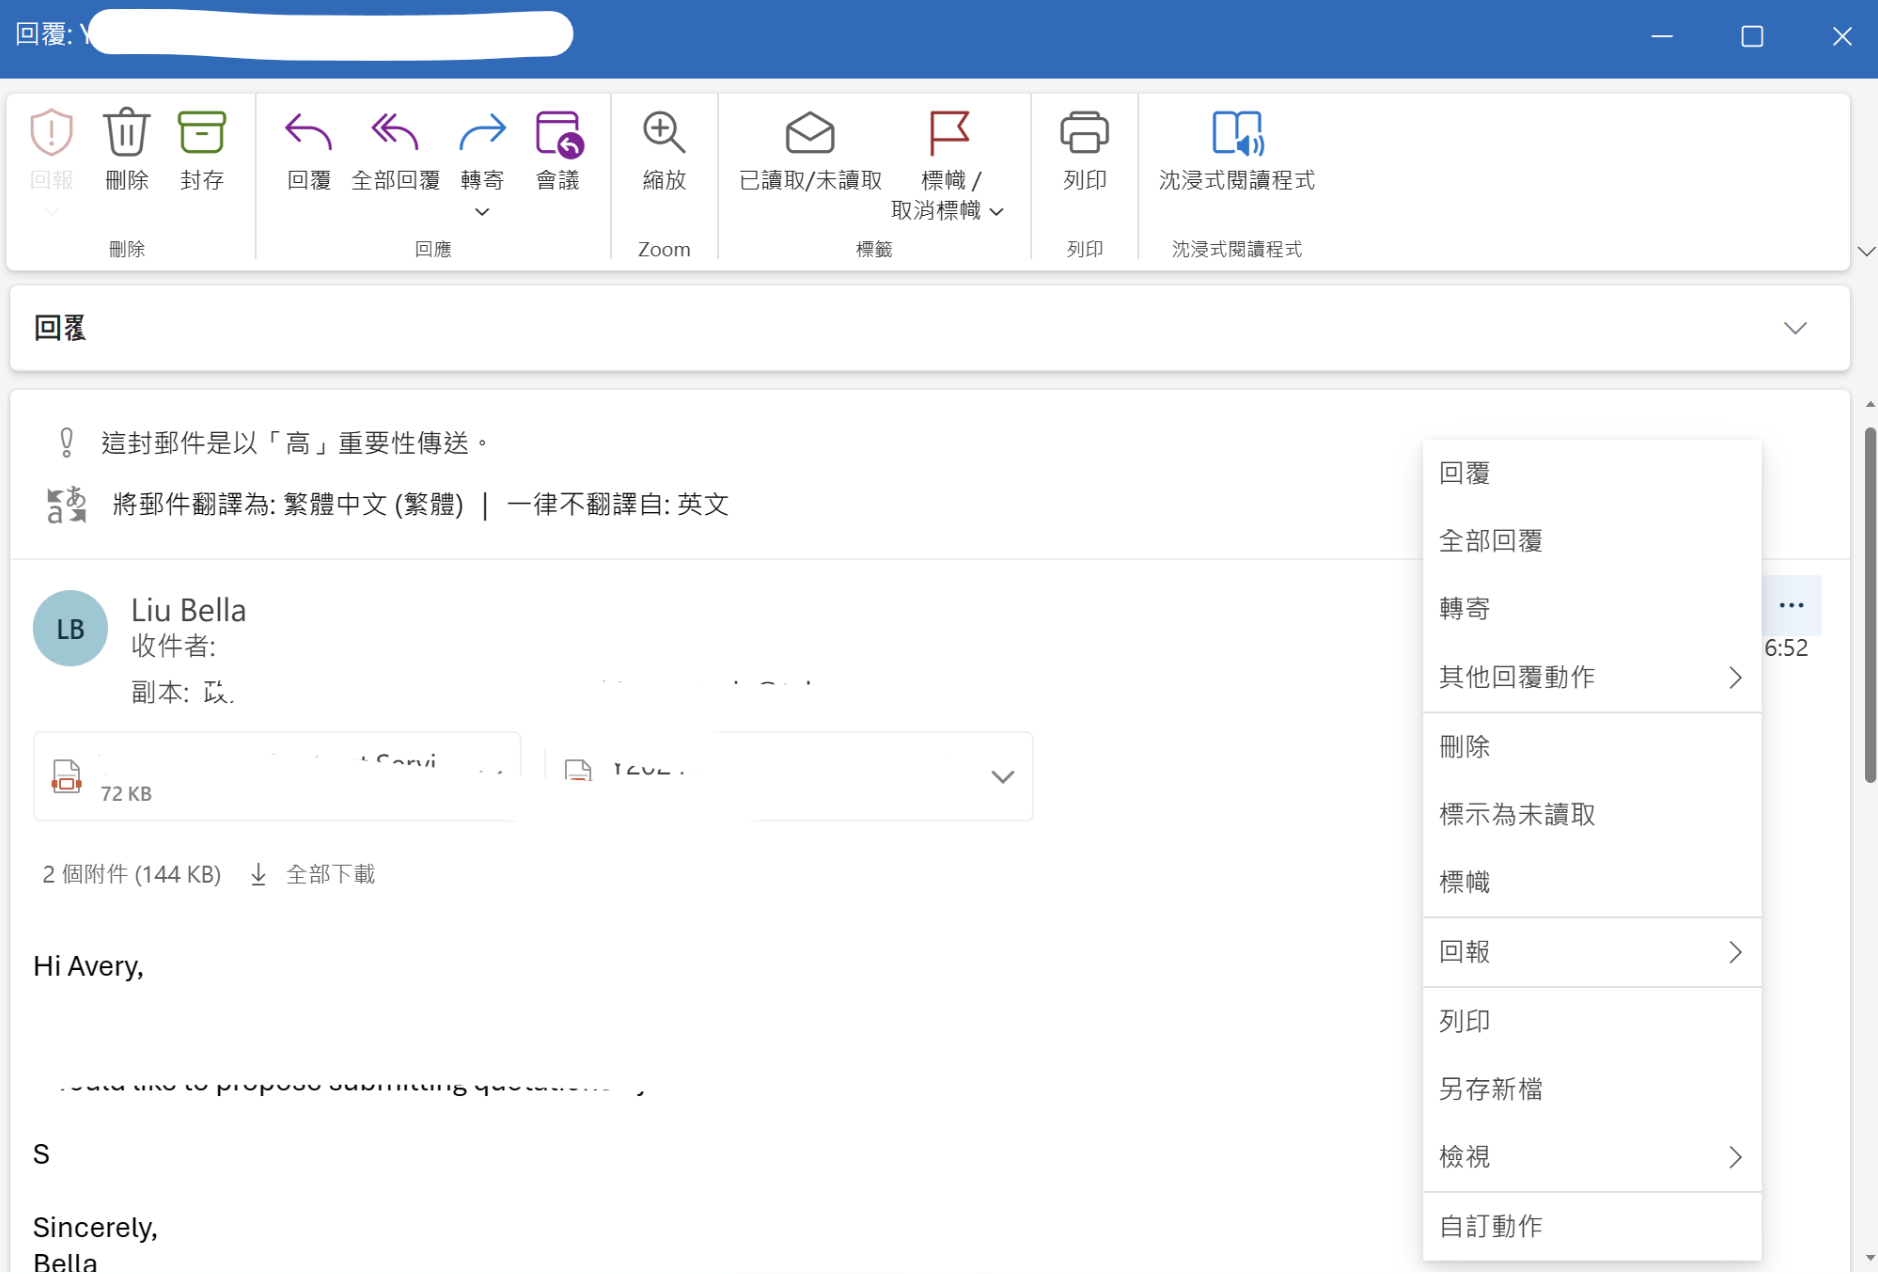Expand the 回報 submenu in context menu
The image size is (1878, 1274).
point(1591,952)
